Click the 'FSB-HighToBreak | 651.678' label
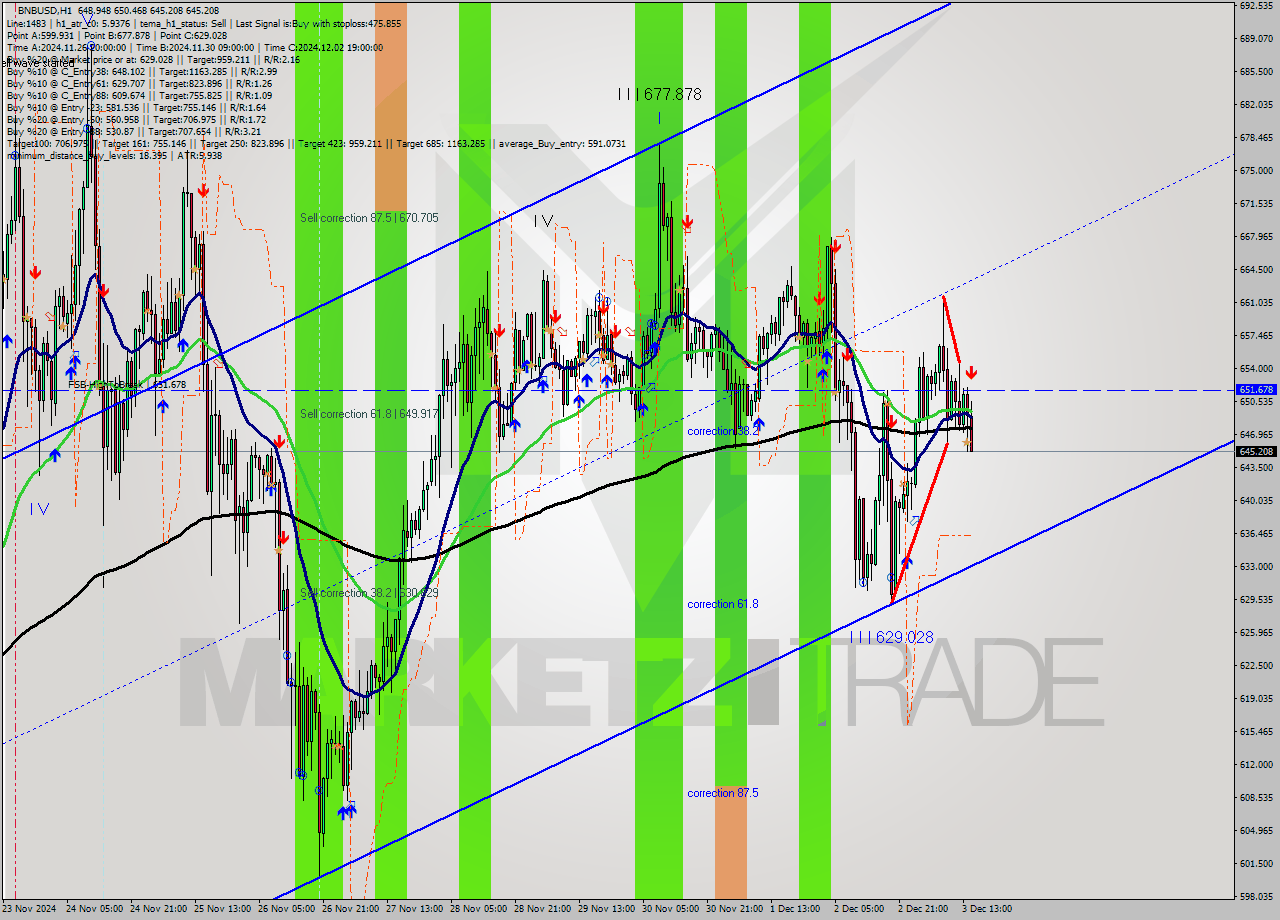This screenshot has width=1280, height=920. tap(127, 384)
